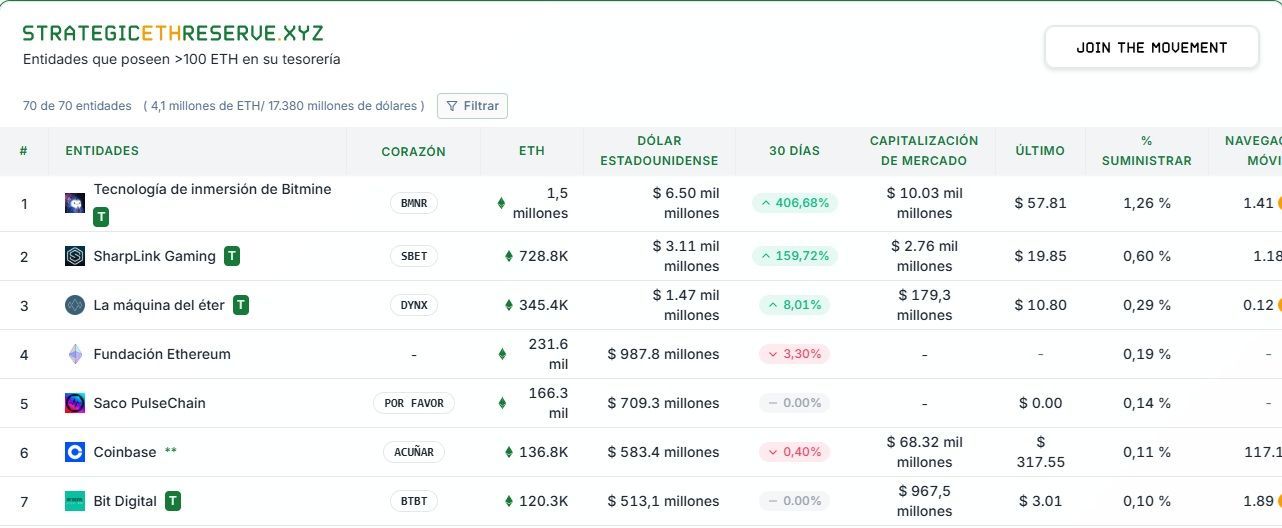Viewport: 1282px width, 528px height.
Task: Click the ETH diamond icon in Saco PulseChain row
Action: 502,403
